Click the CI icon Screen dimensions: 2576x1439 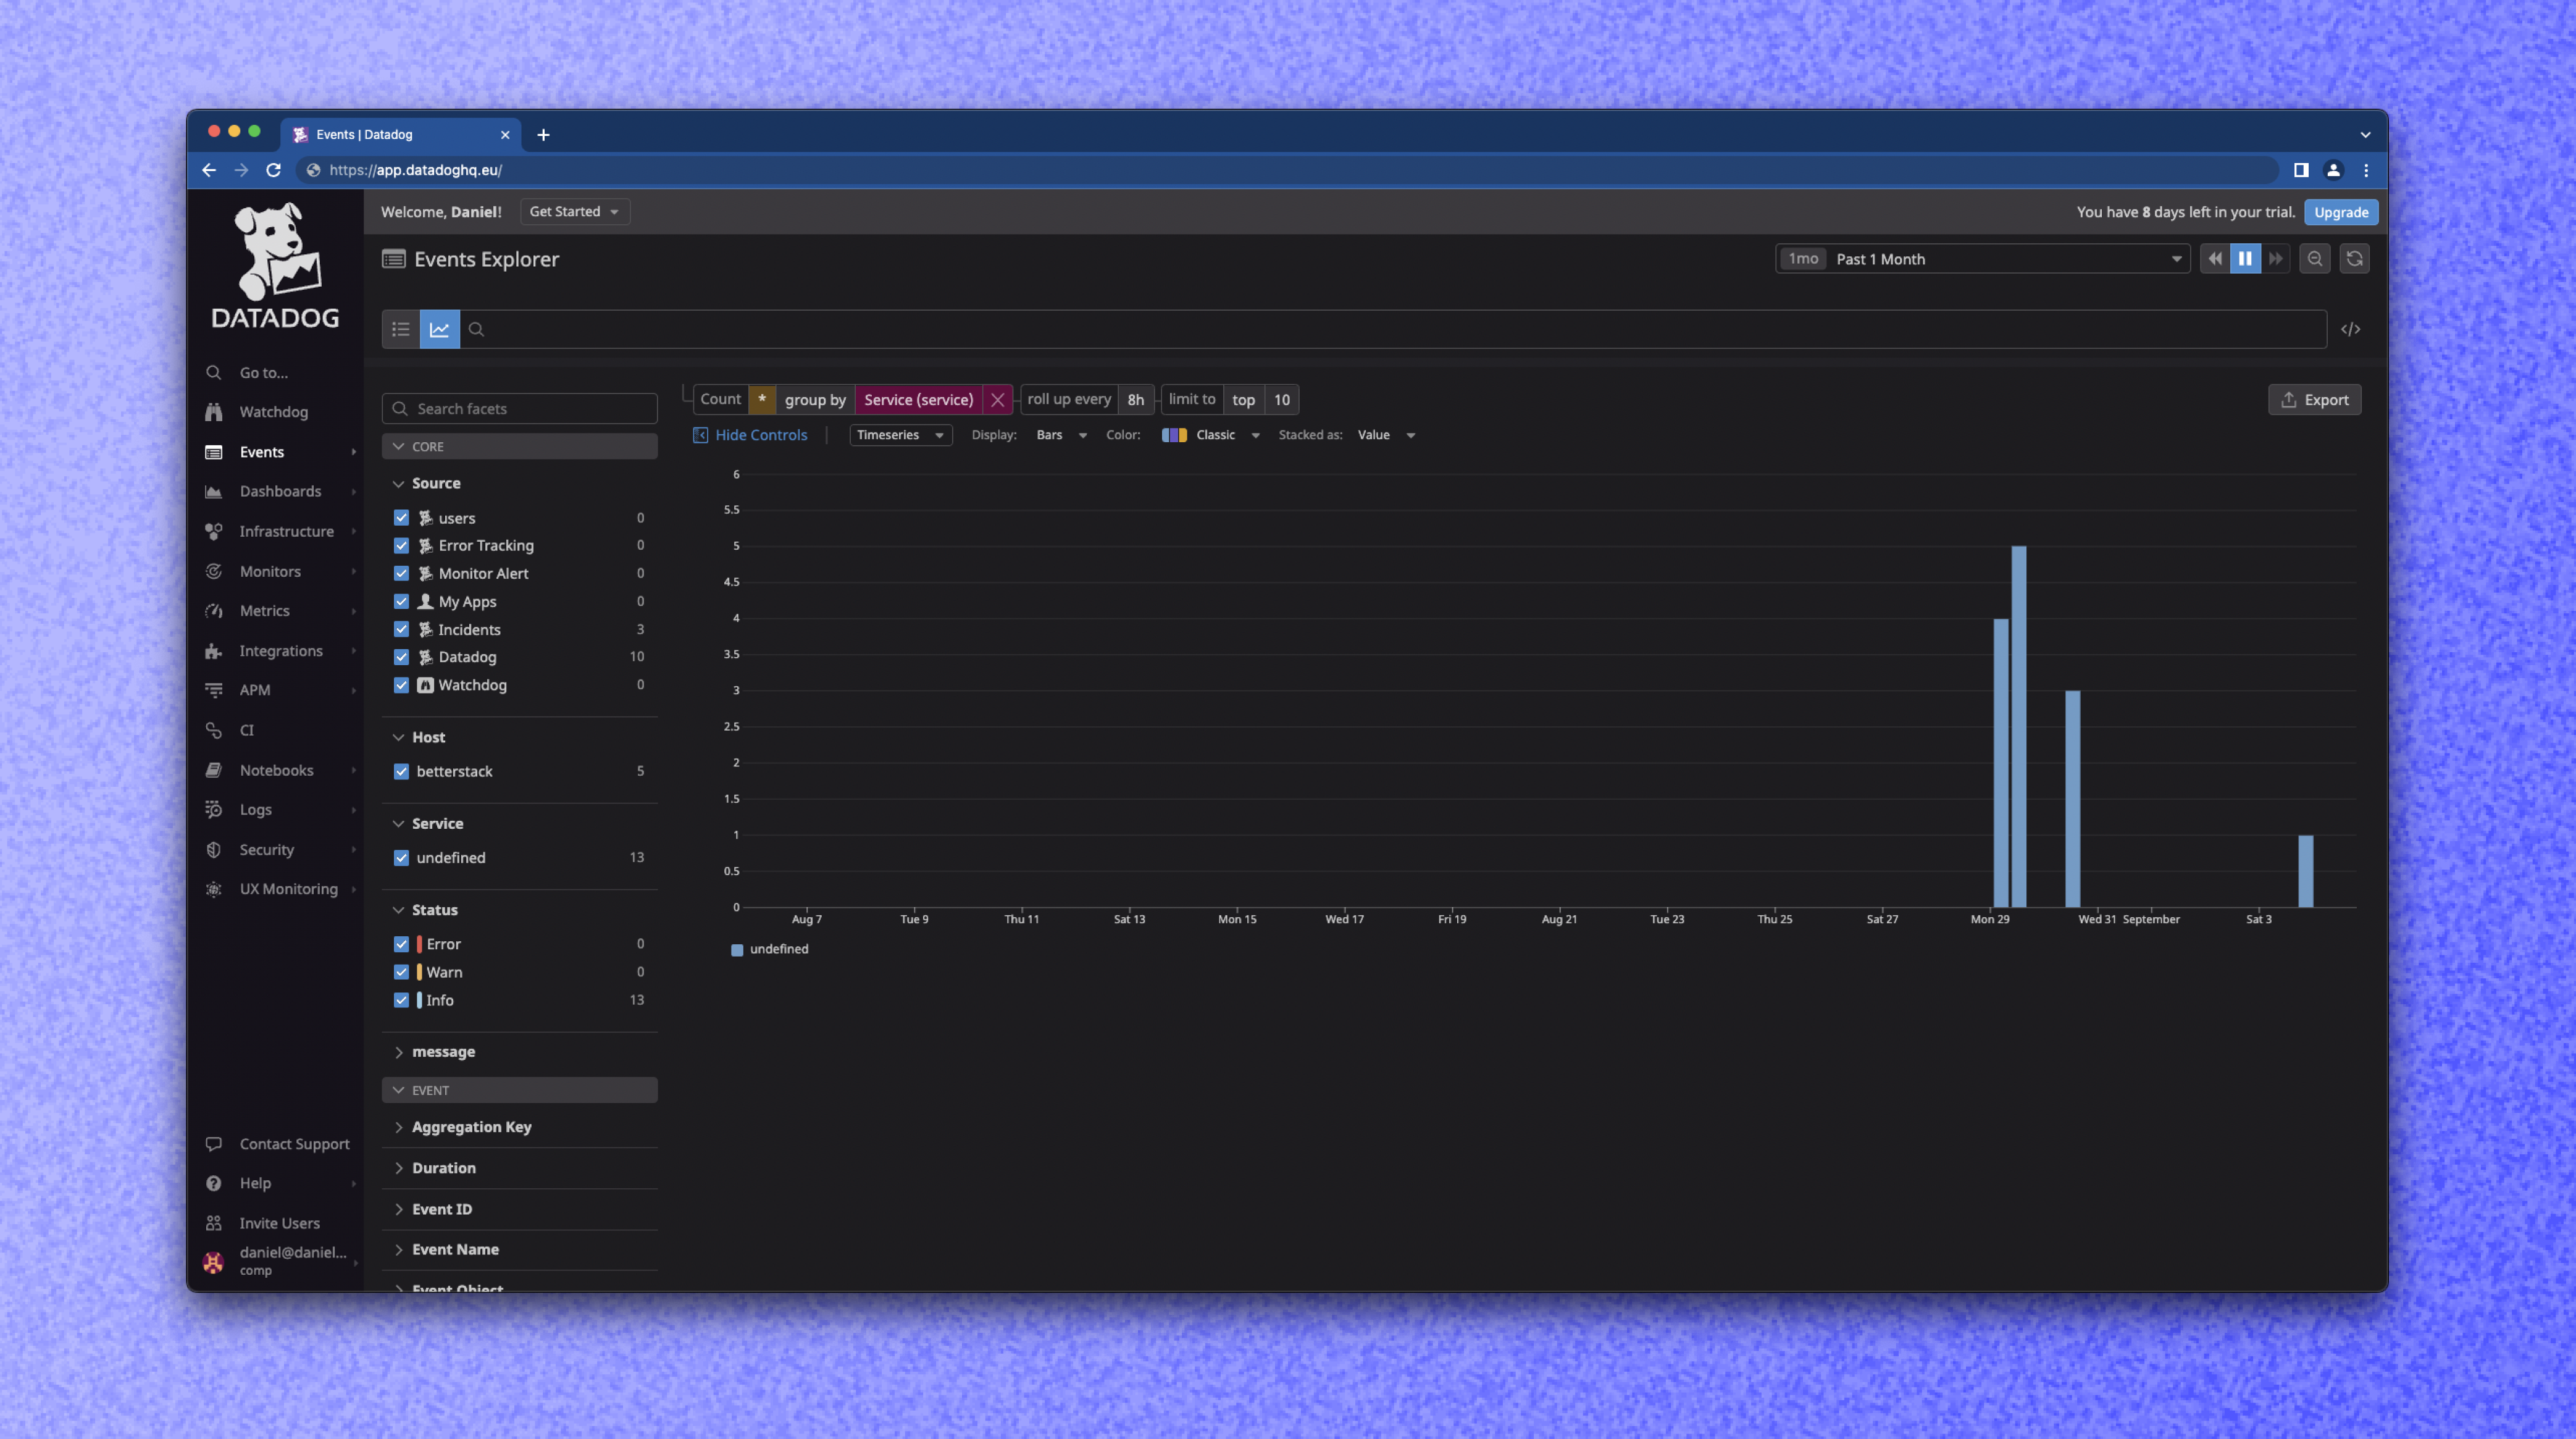[x=214, y=730]
